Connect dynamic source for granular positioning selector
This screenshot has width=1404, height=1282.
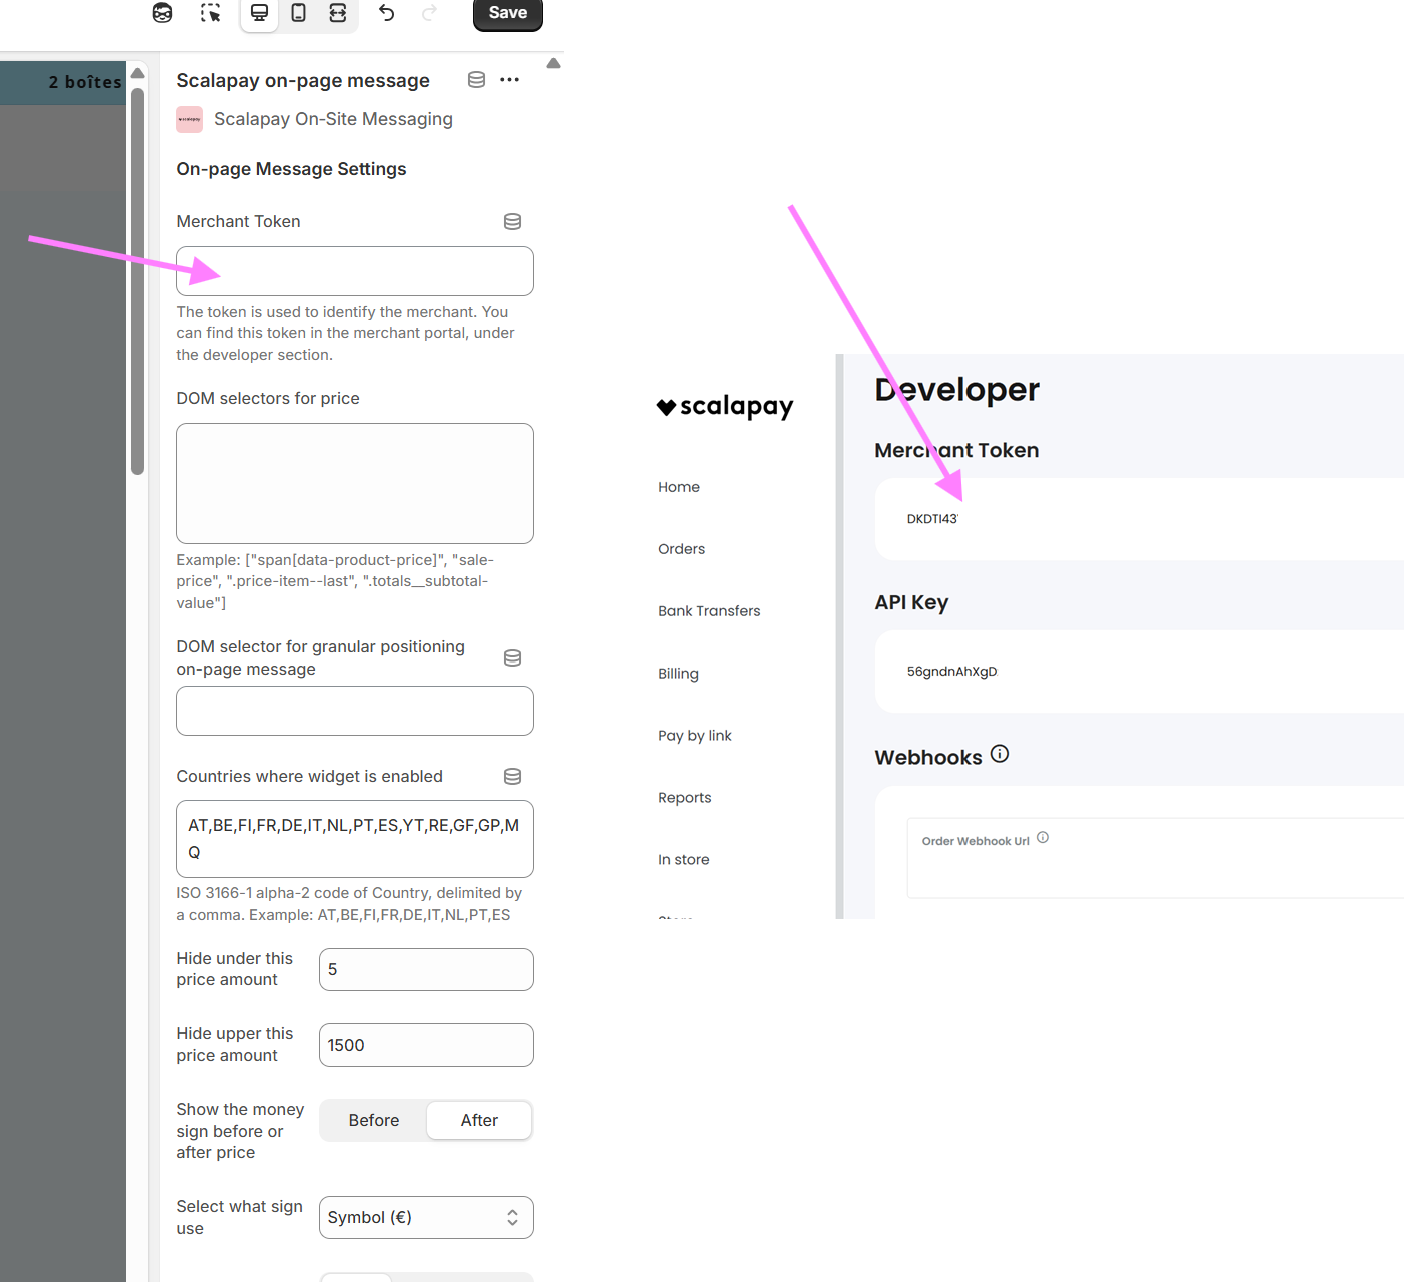click(512, 658)
